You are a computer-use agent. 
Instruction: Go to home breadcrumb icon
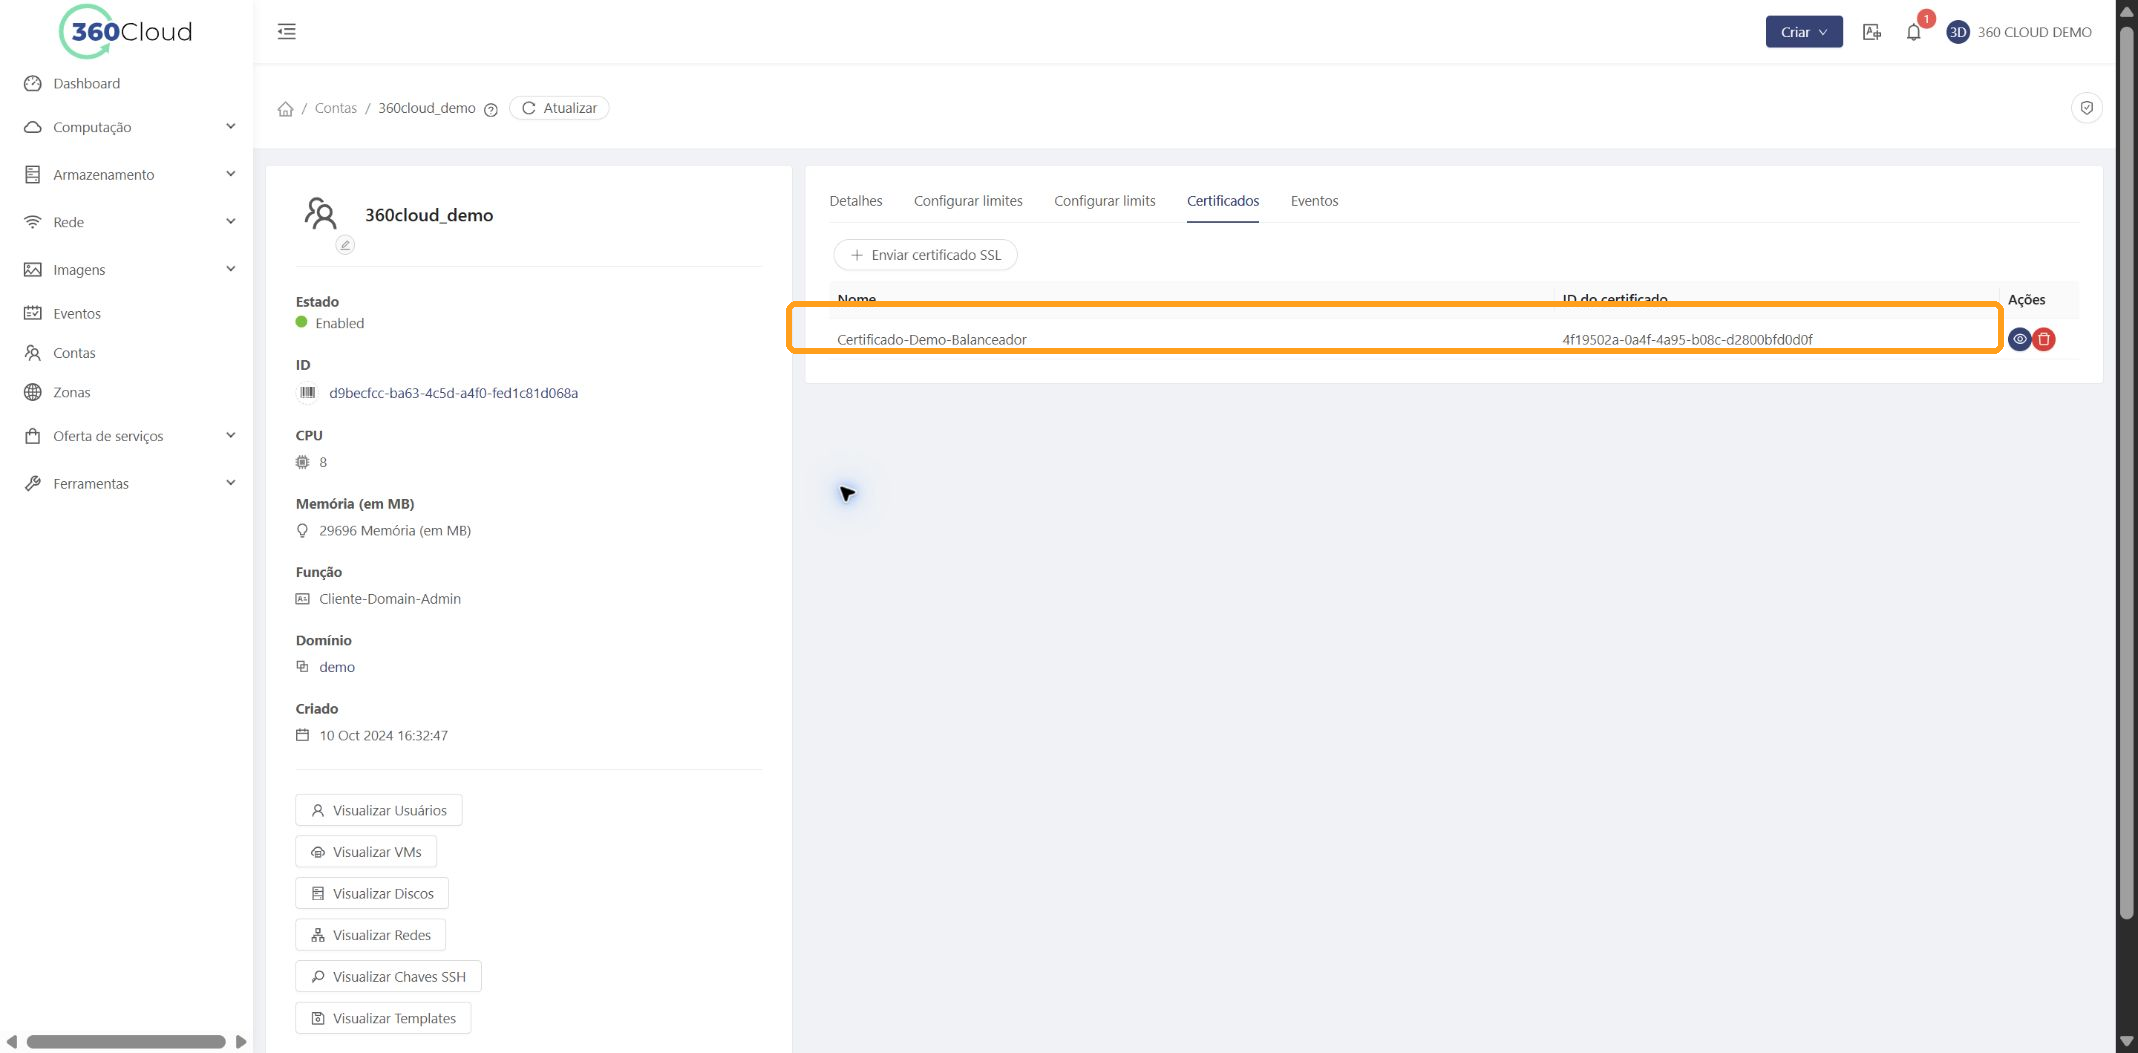click(x=285, y=108)
